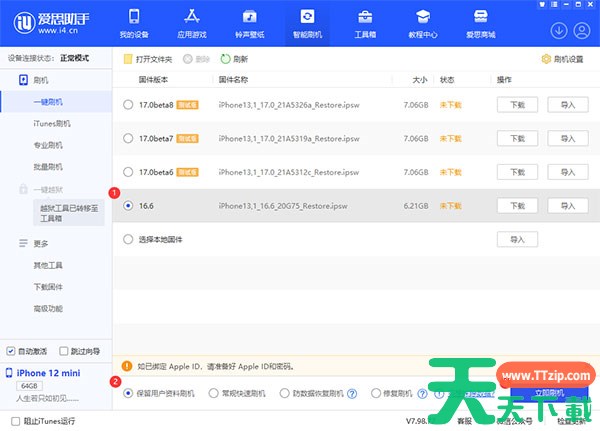Open 教程中心 tutorial center
The width and height of the screenshot is (600, 431).
(x=423, y=23)
